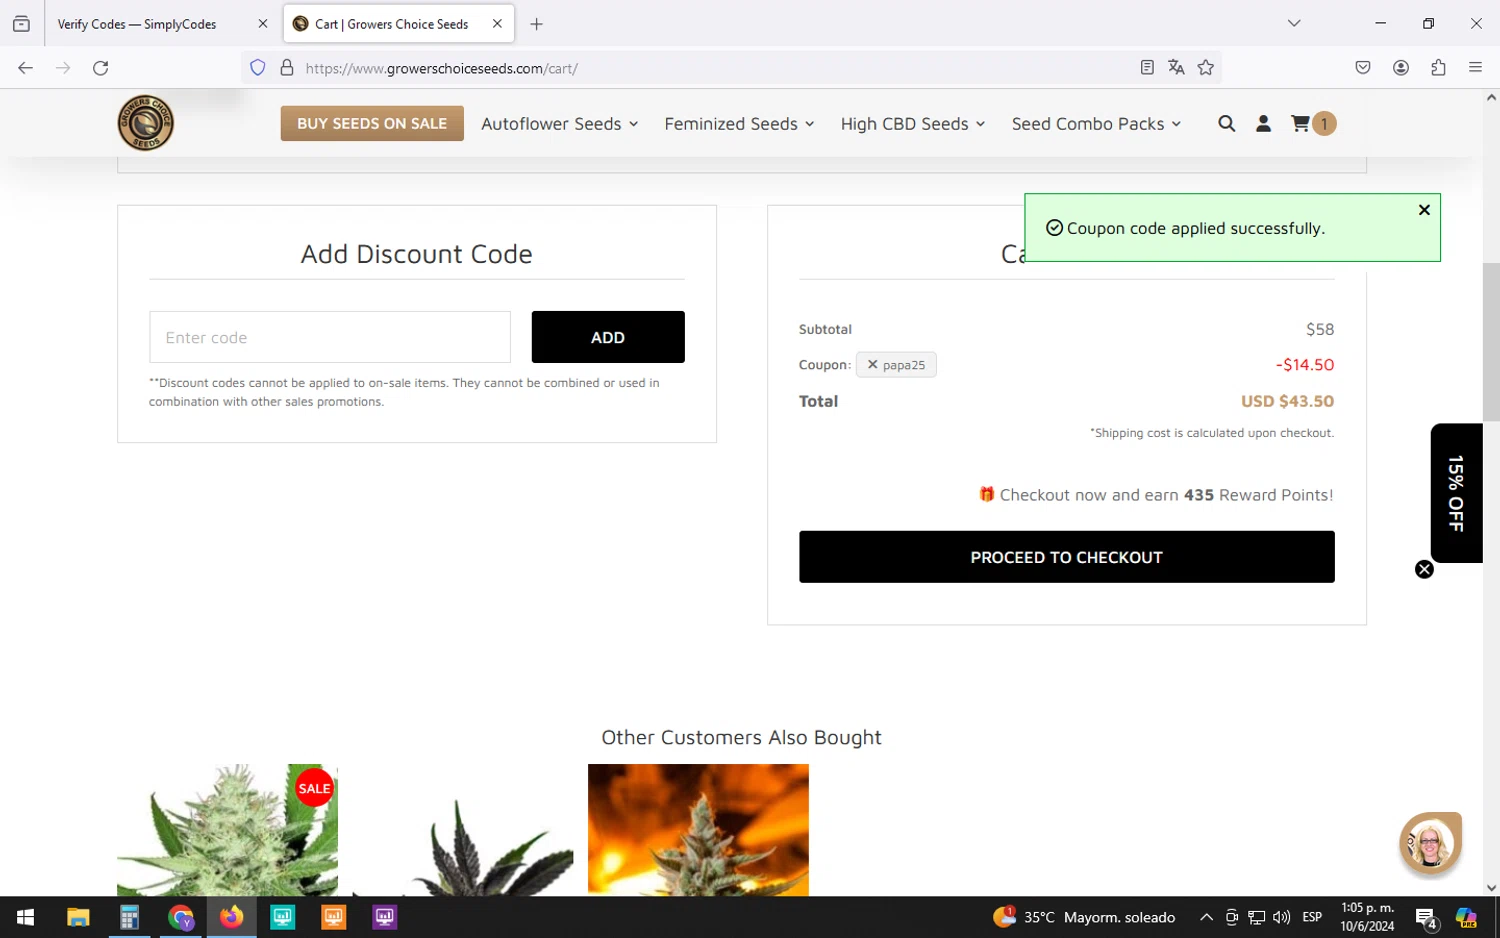The image size is (1500, 938).
Task: Expand the Seed Combo Packs menu
Action: pos(1096,124)
